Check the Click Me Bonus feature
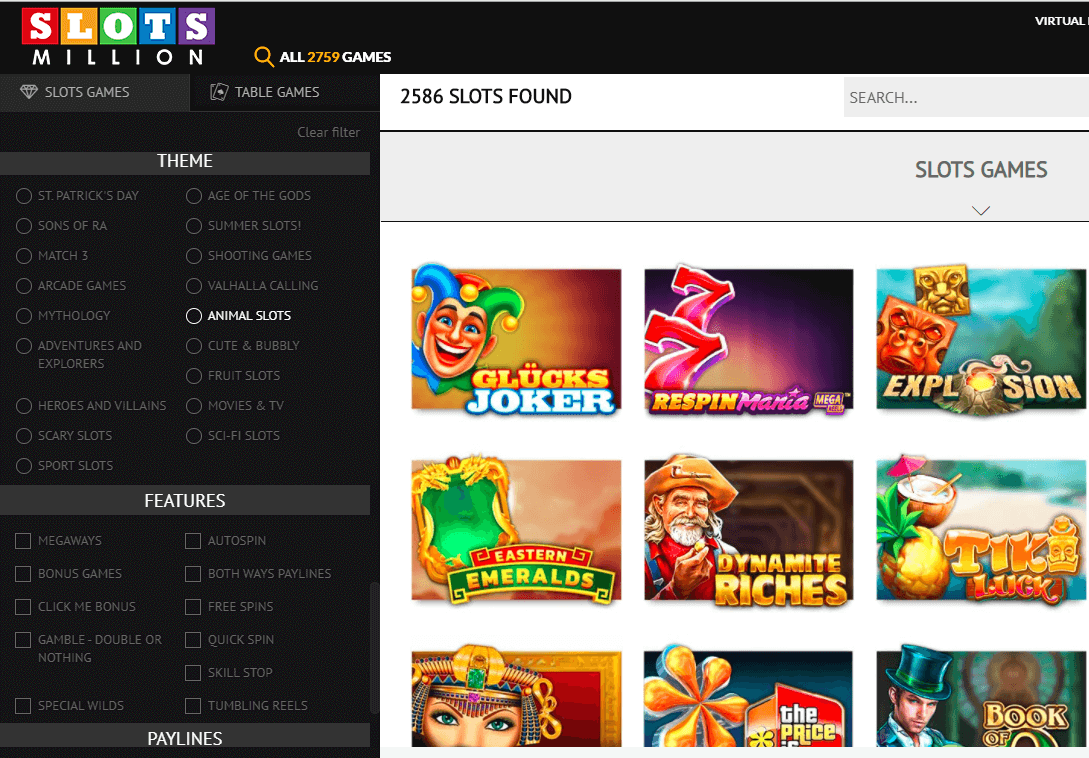 pyautogui.click(x=23, y=607)
